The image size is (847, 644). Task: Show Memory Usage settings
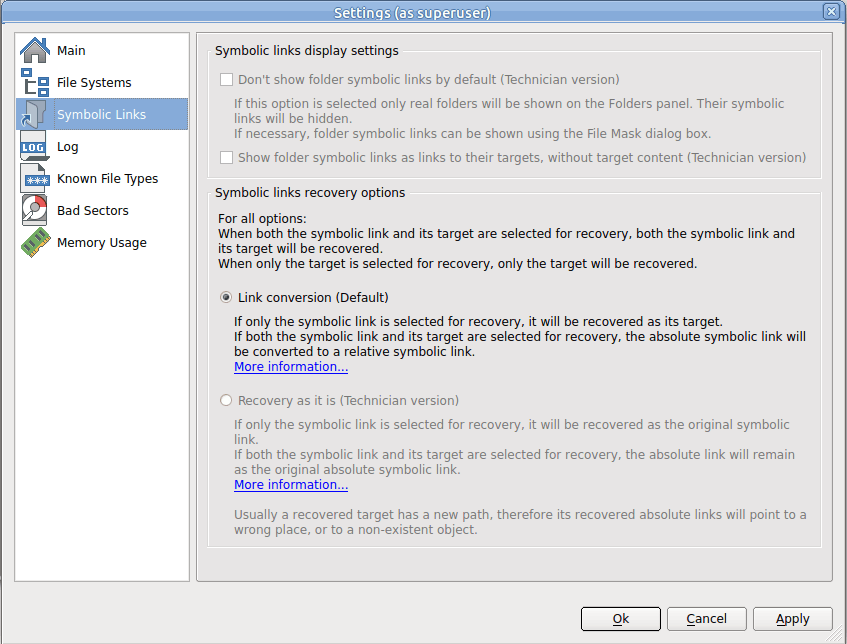tap(102, 243)
